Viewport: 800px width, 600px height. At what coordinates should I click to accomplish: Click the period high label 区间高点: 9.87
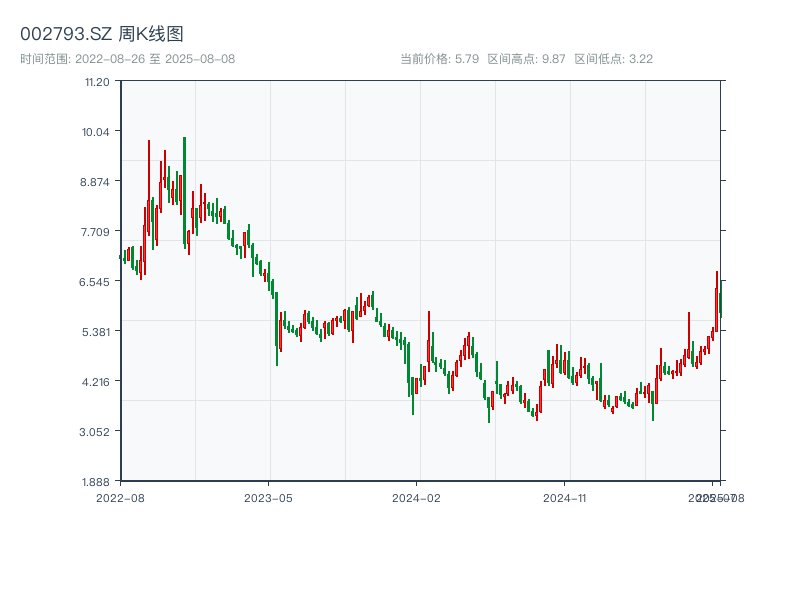click(527, 59)
